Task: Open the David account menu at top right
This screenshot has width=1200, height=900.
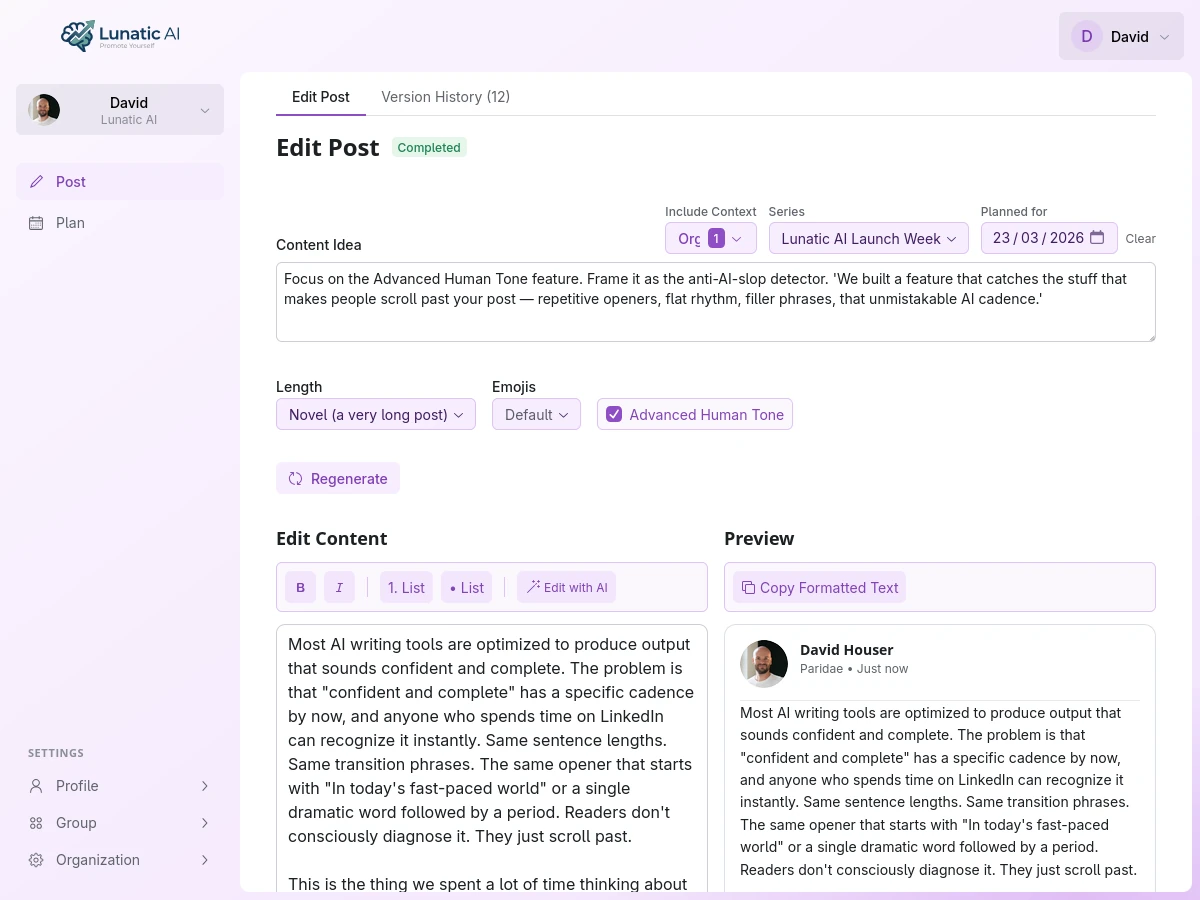Action: coord(1121,36)
